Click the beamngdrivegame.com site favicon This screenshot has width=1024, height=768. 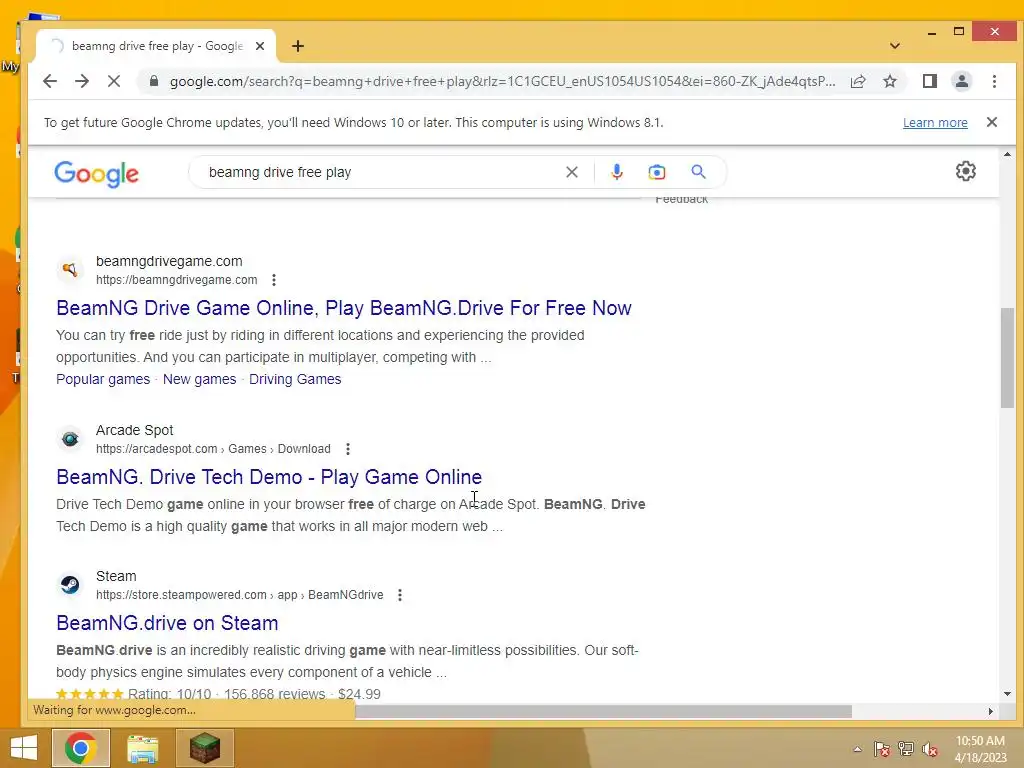point(70,270)
